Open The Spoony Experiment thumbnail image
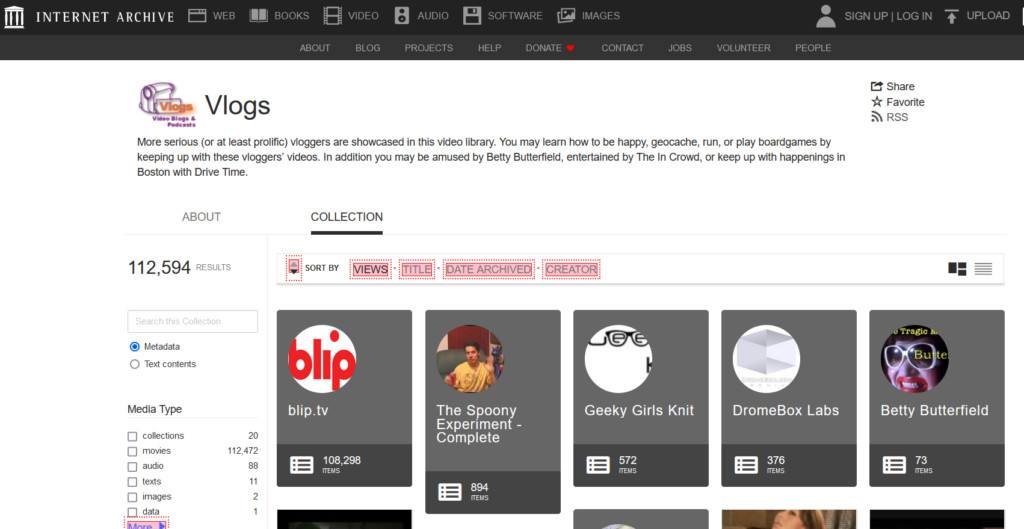This screenshot has width=1024, height=529. [470, 359]
